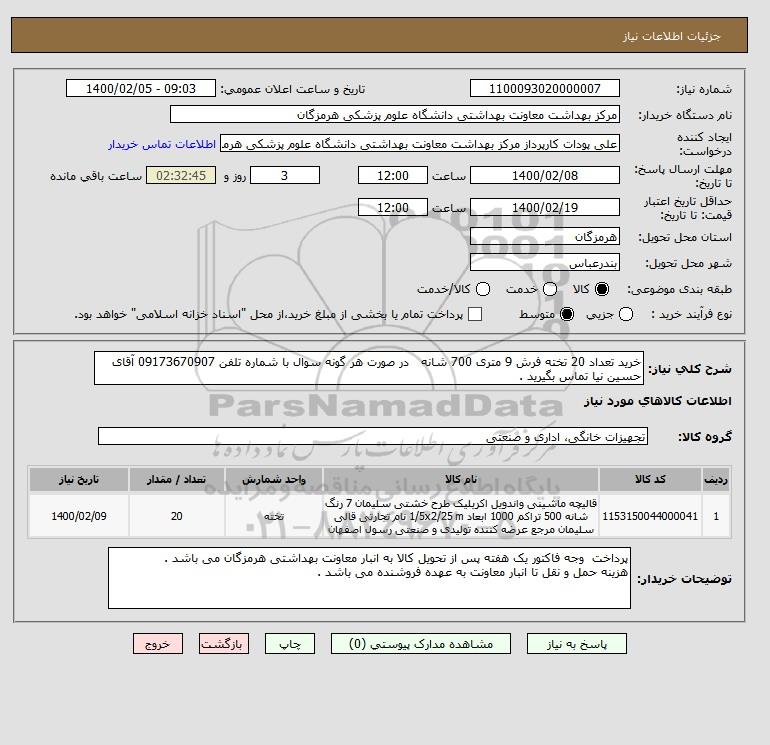This screenshot has height=745, width=770.
Task: Click the goods group field تجهیزات خانگی
Action: (x=373, y=436)
